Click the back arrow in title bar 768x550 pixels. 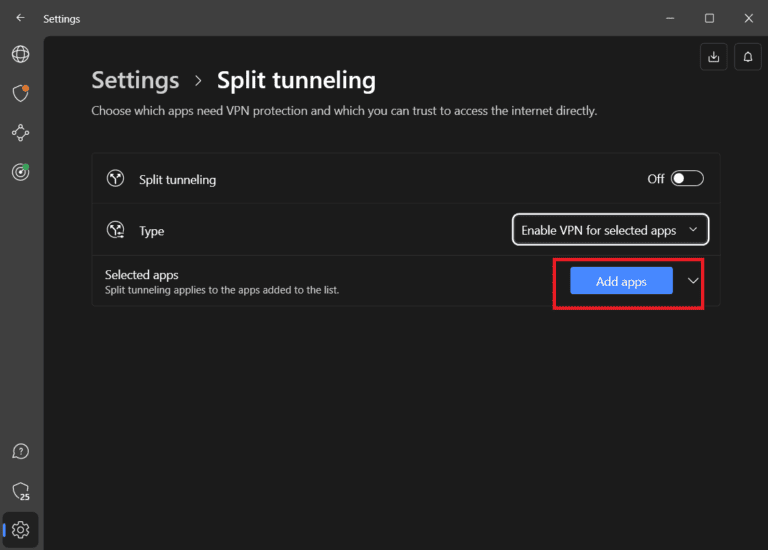click(x=20, y=18)
